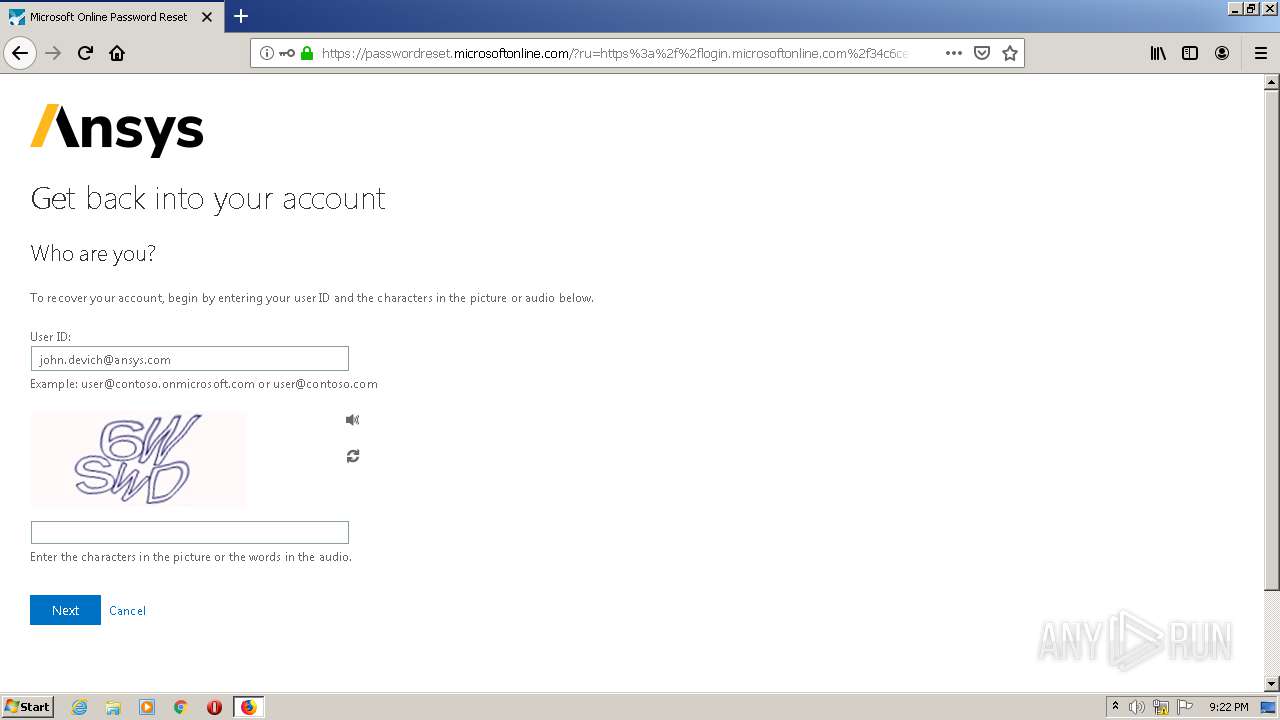
Task: Open page actions three-dot menu
Action: [954, 53]
